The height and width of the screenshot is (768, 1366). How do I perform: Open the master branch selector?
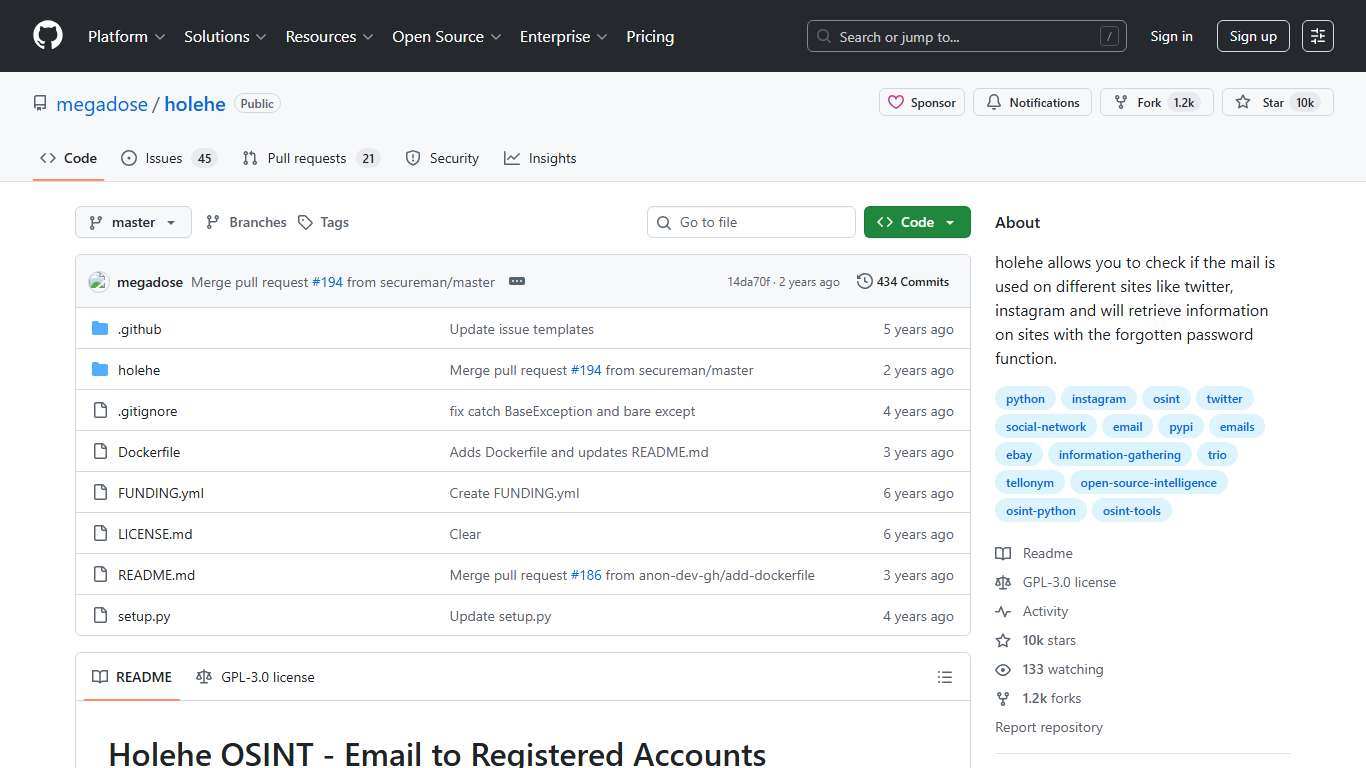tap(133, 222)
